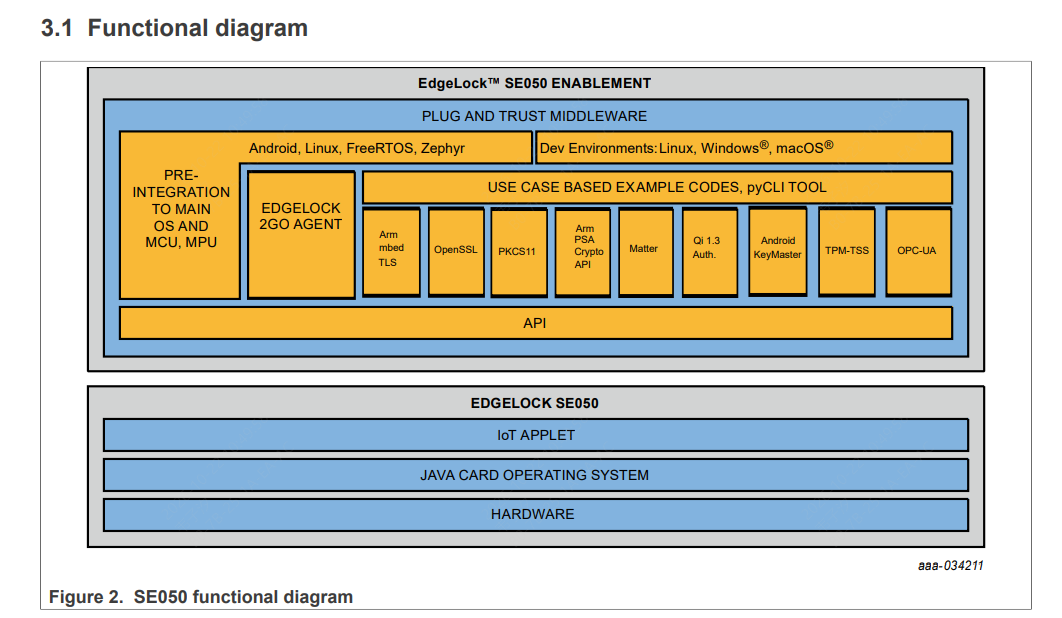Select the orange 'API' bar
The width and height of the screenshot is (1062, 618).
(x=536, y=323)
